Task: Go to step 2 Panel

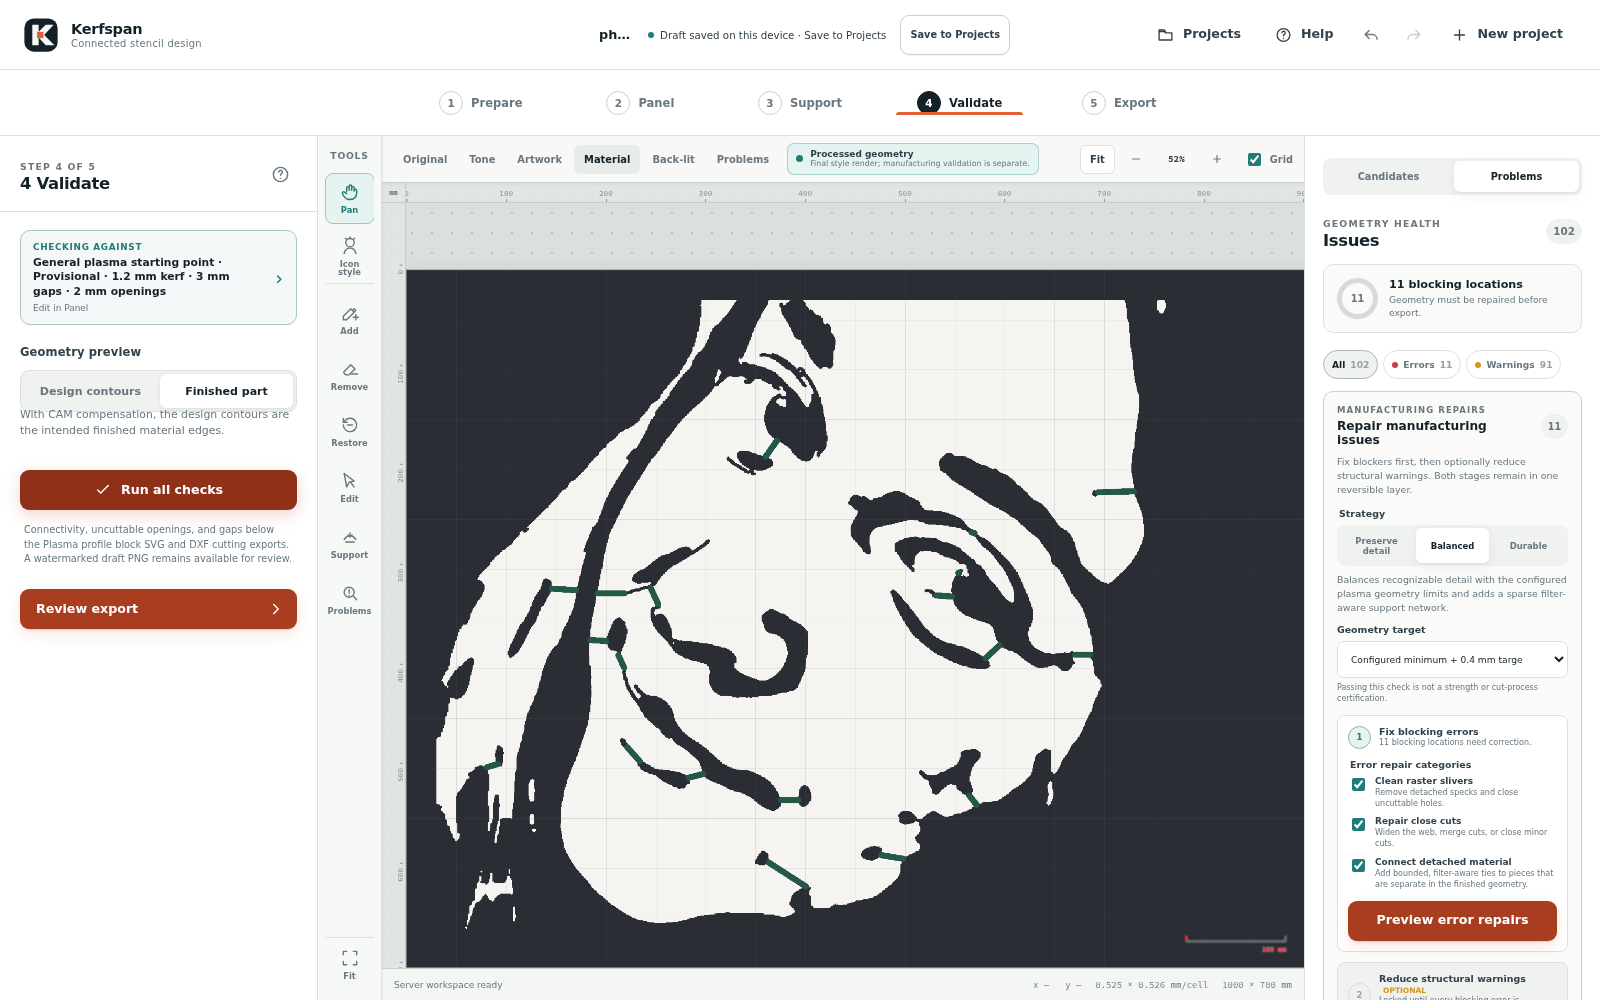Action: point(641,103)
